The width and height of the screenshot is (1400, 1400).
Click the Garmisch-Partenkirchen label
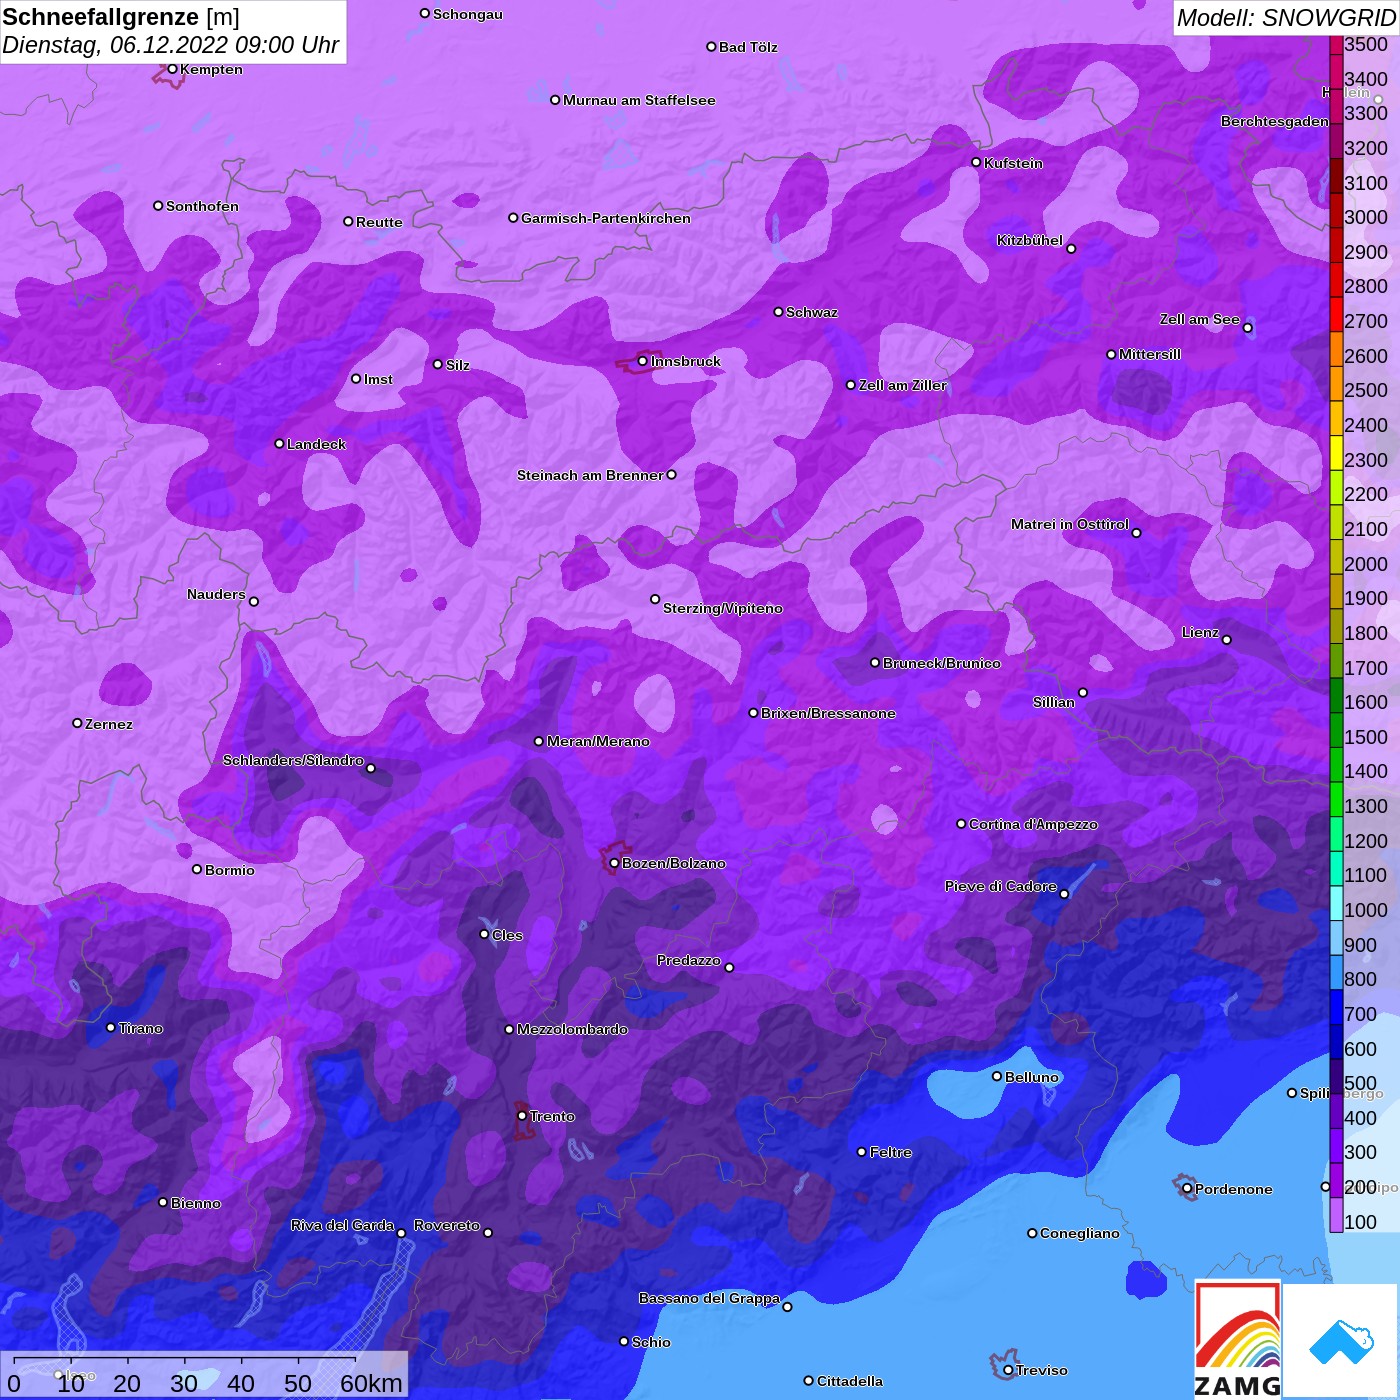[606, 218]
